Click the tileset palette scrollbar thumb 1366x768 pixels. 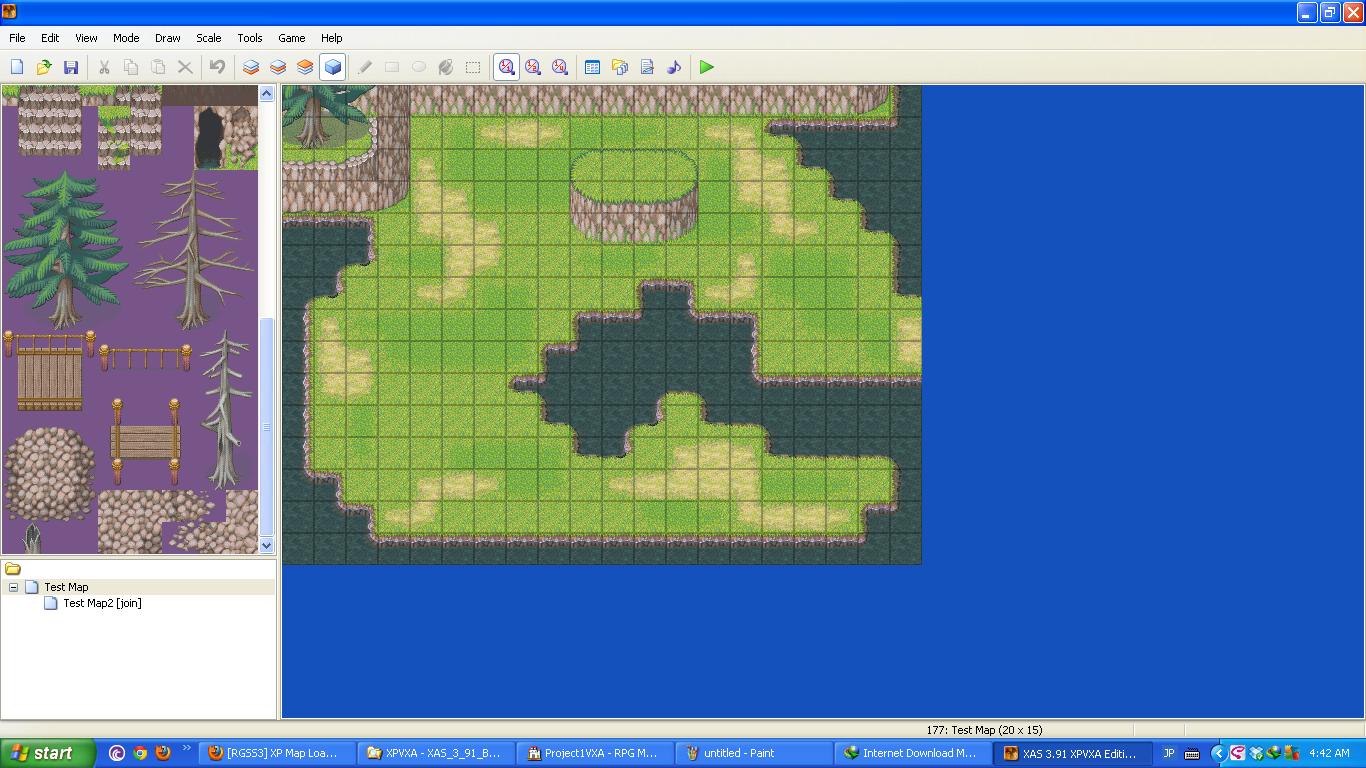coord(266,428)
